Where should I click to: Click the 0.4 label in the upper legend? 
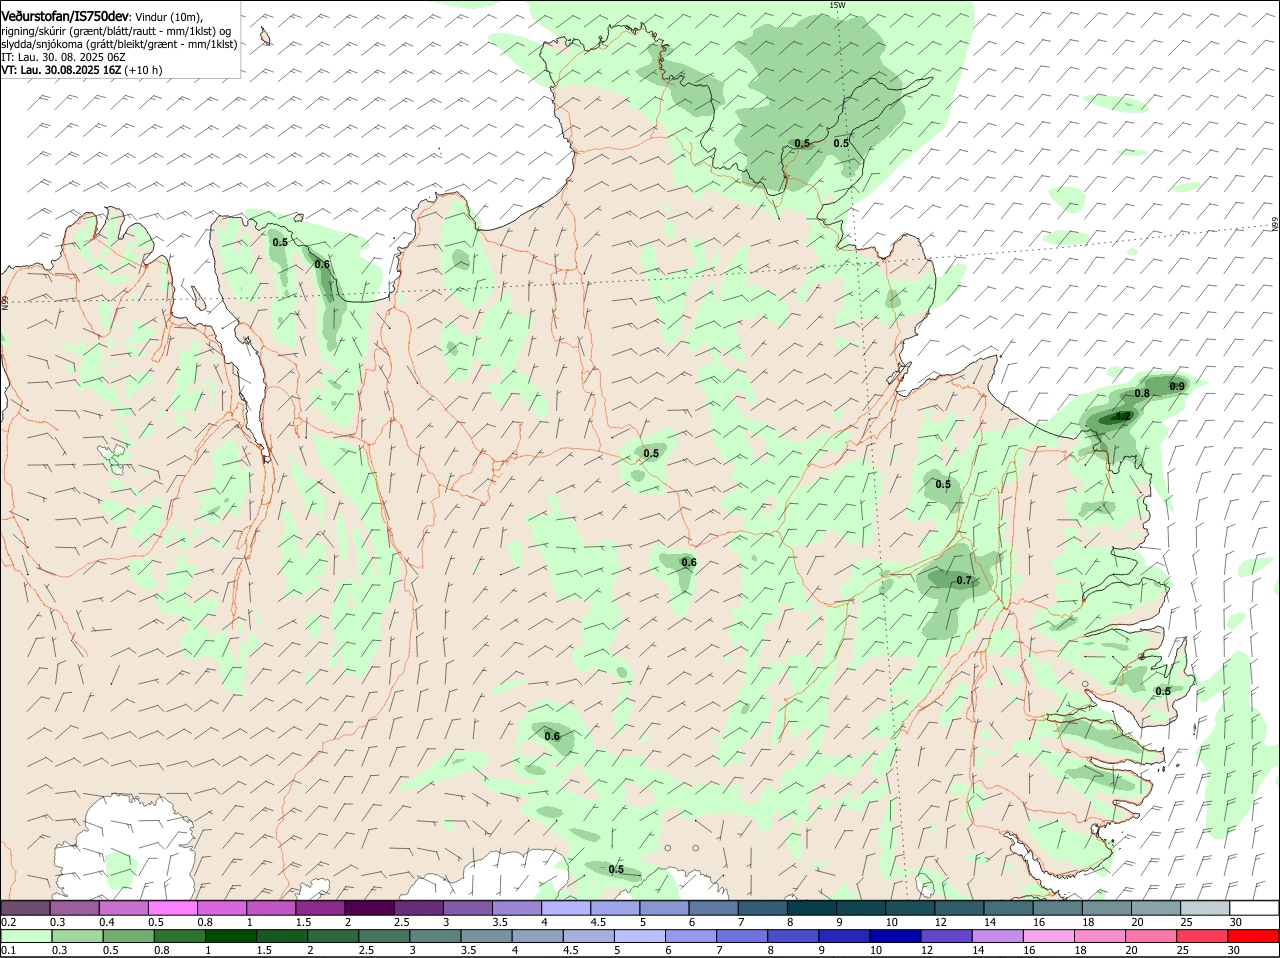[x=107, y=921]
